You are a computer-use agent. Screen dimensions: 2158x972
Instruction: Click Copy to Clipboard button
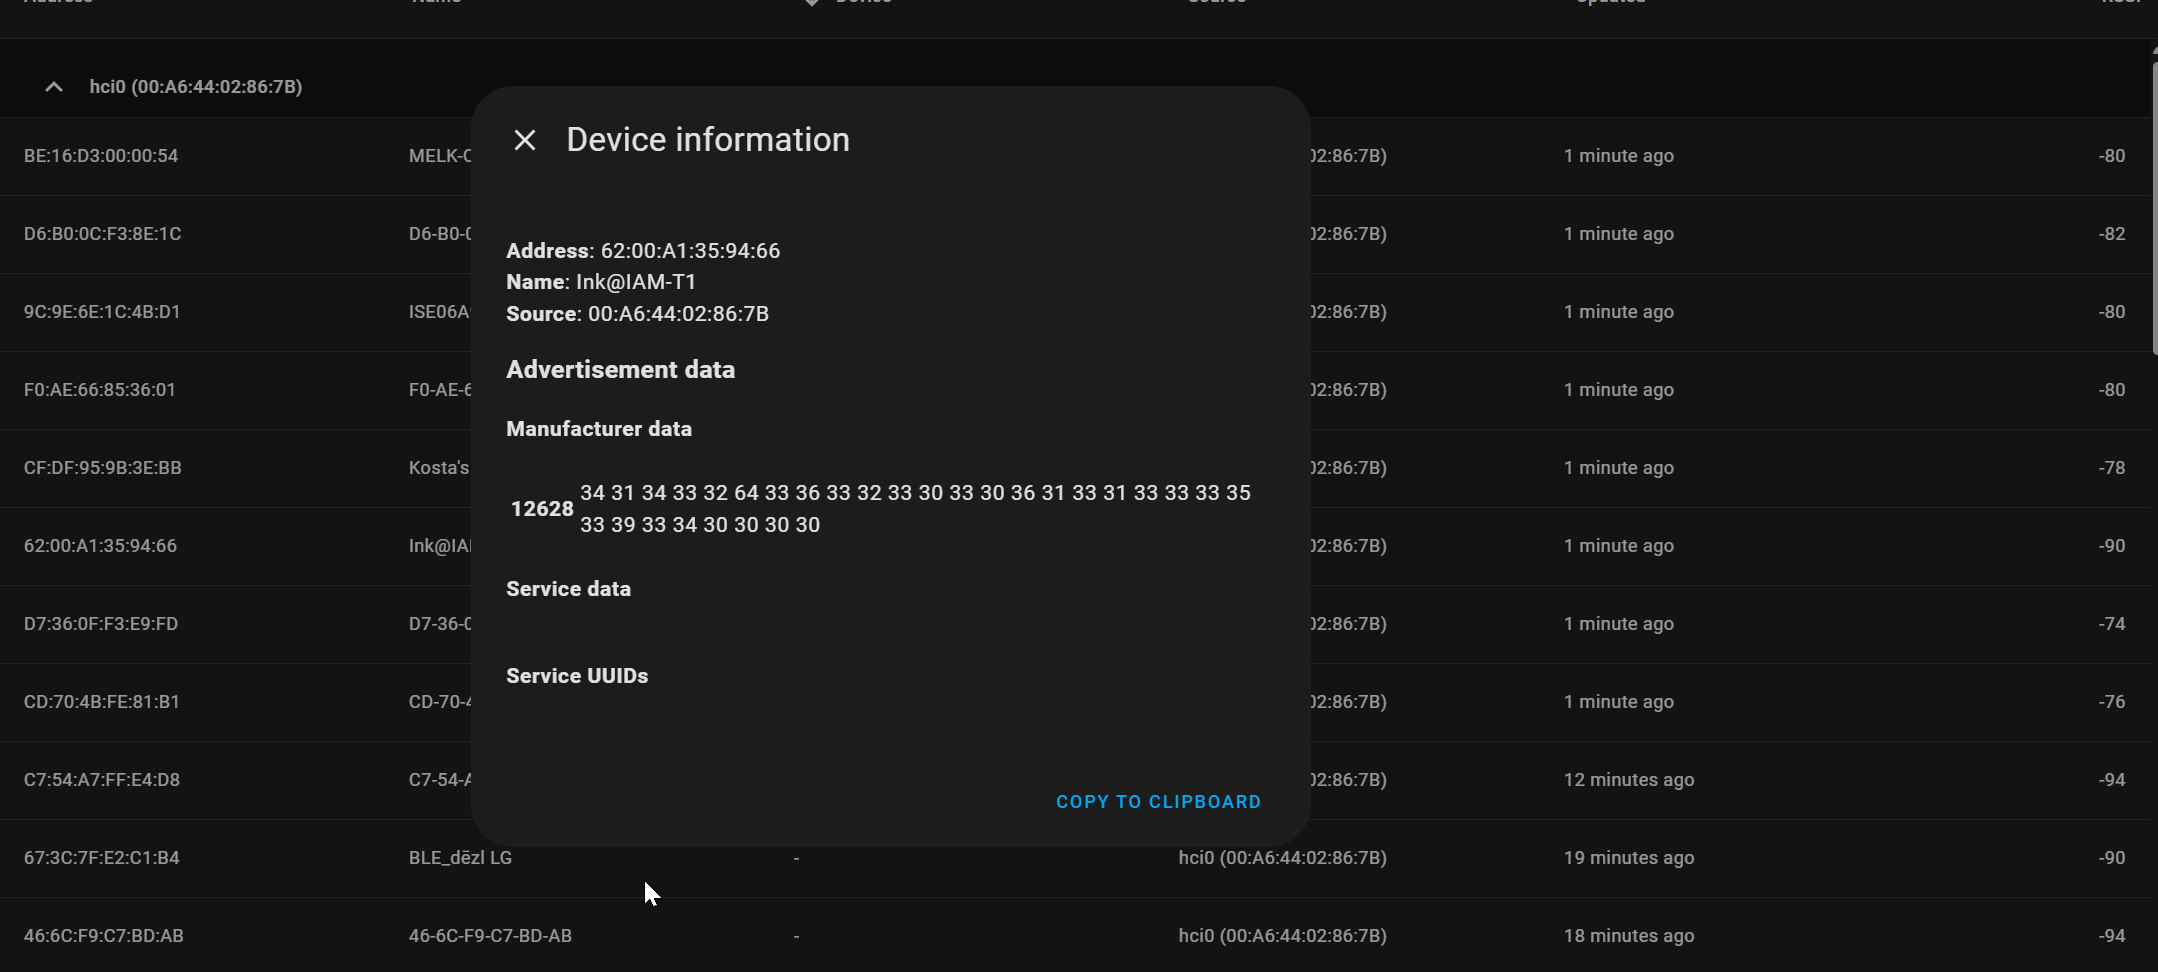click(x=1158, y=802)
